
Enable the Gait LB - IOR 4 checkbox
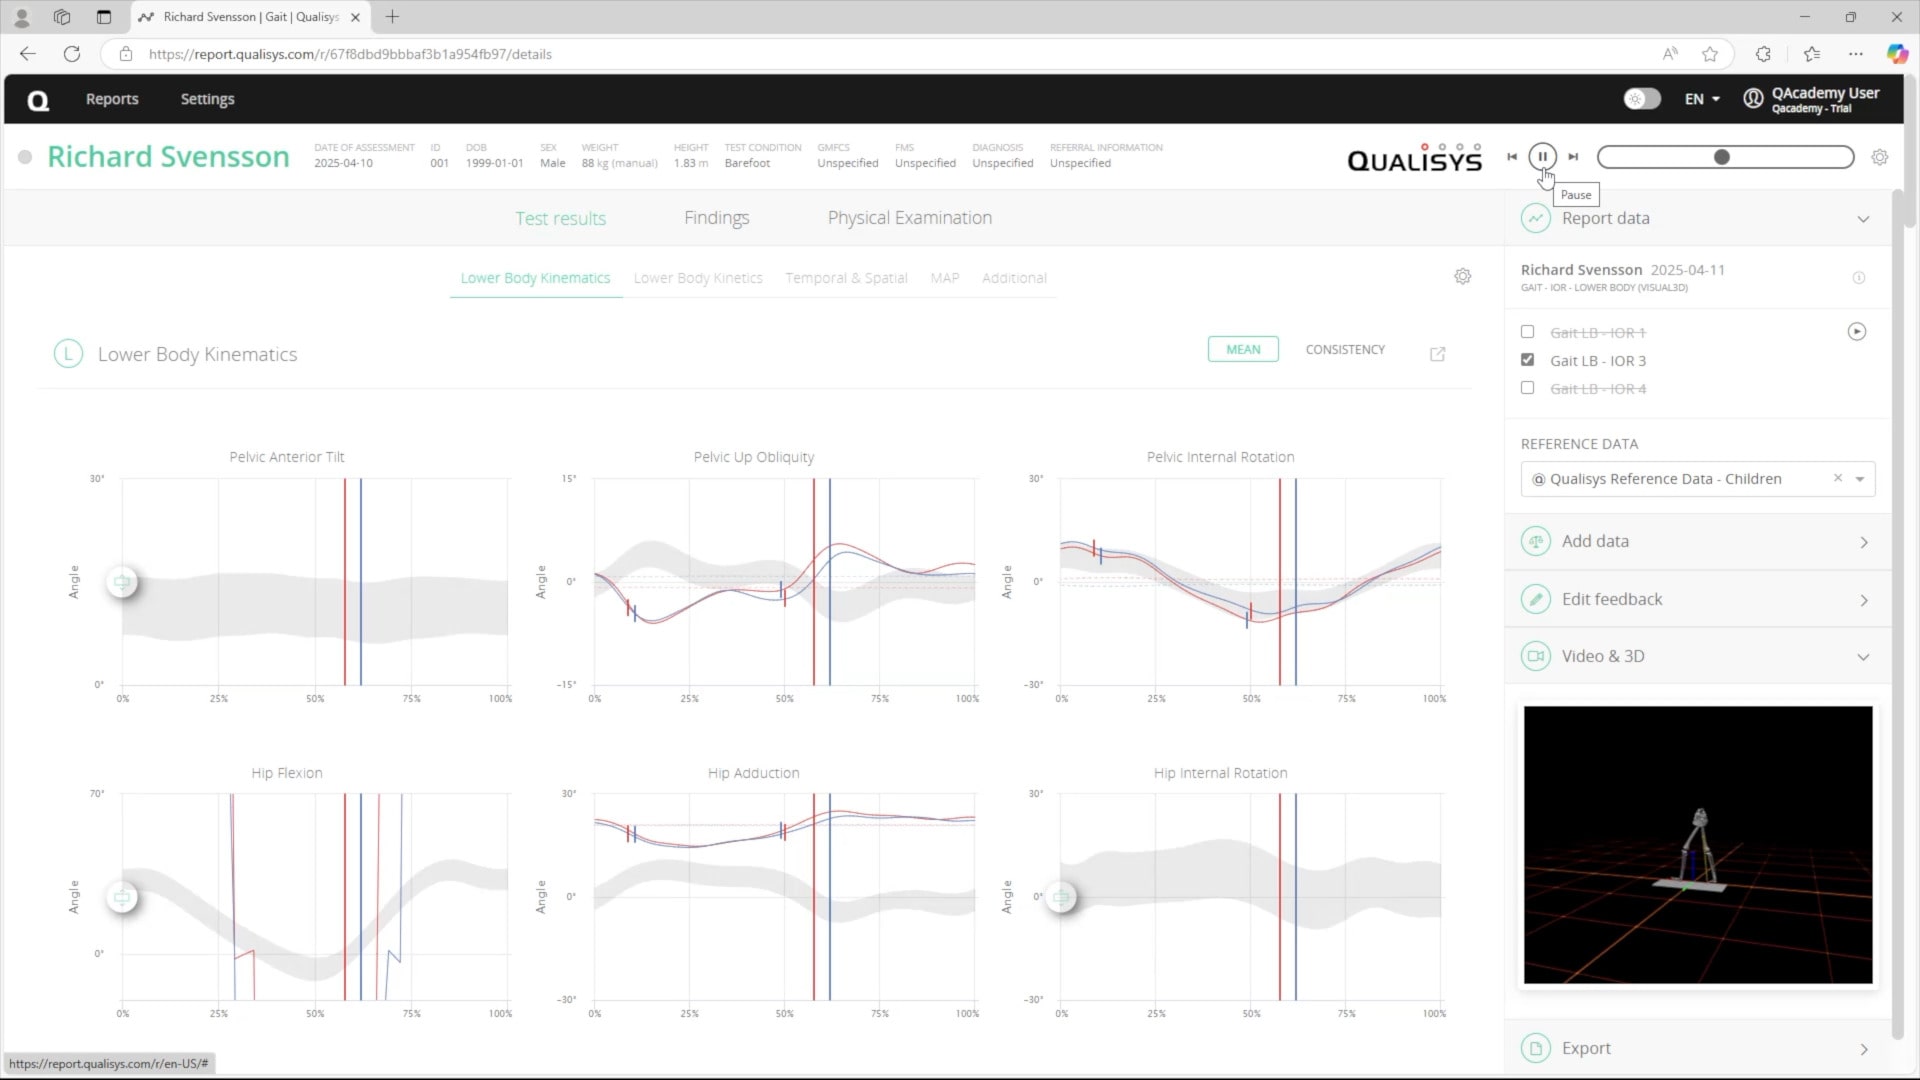pyautogui.click(x=1527, y=388)
